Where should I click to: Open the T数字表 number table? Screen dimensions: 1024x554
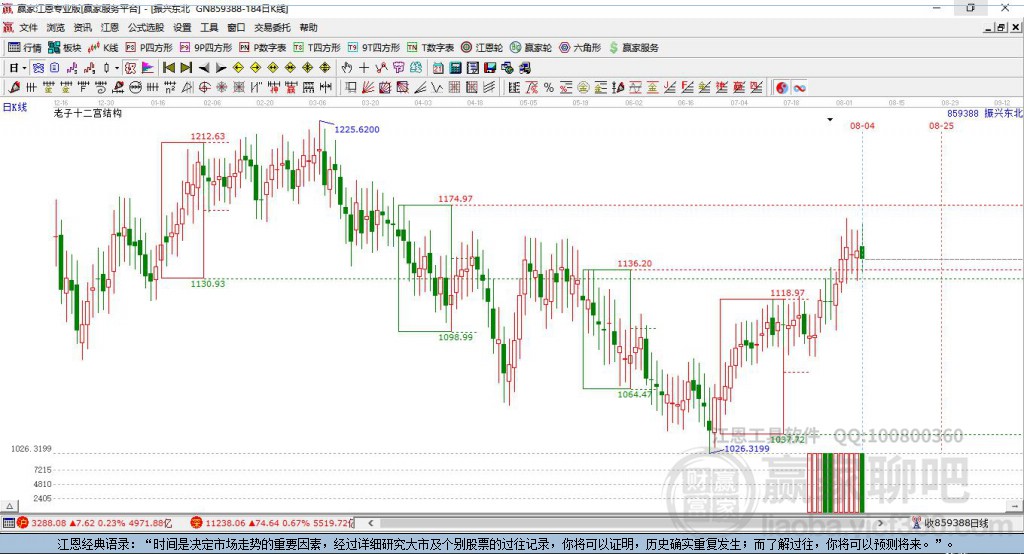coord(430,48)
